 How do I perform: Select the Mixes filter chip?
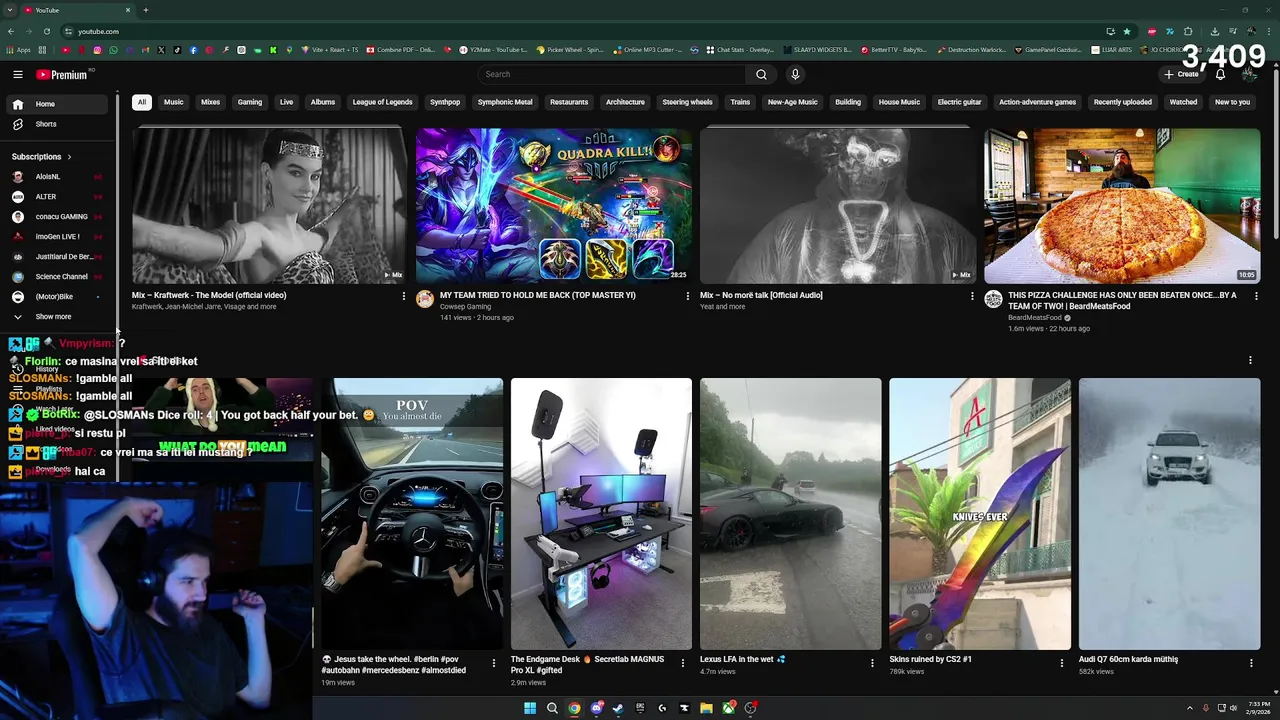pyautogui.click(x=210, y=102)
